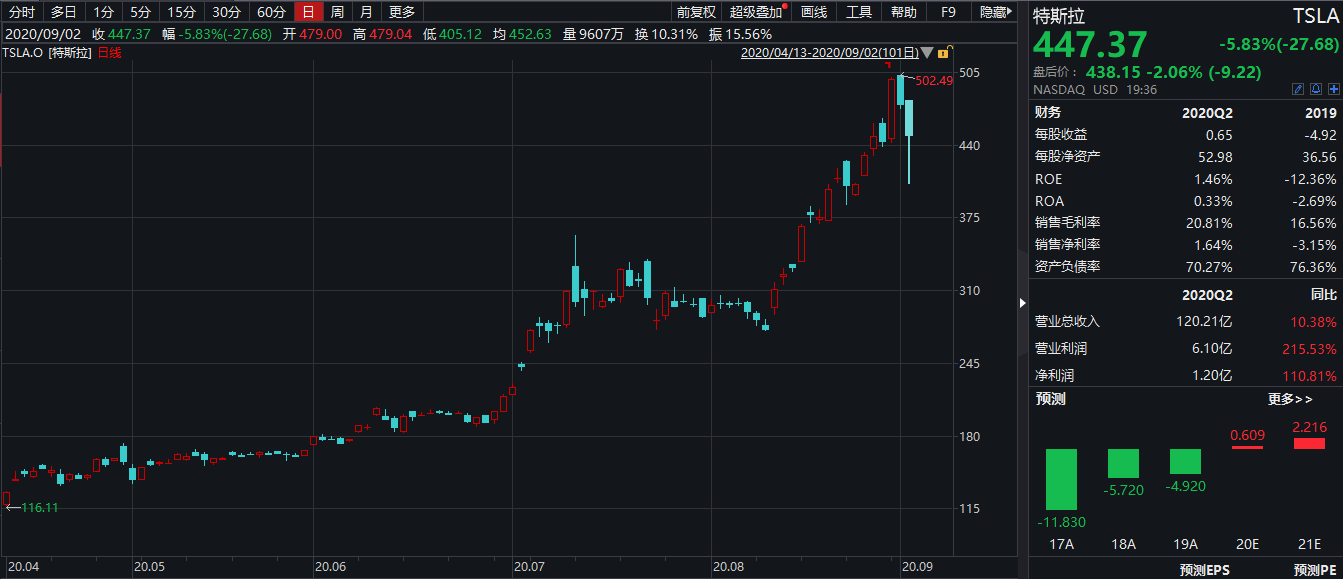
Task: Click the 21E red bar 2.216
Action: [x=1309, y=443]
